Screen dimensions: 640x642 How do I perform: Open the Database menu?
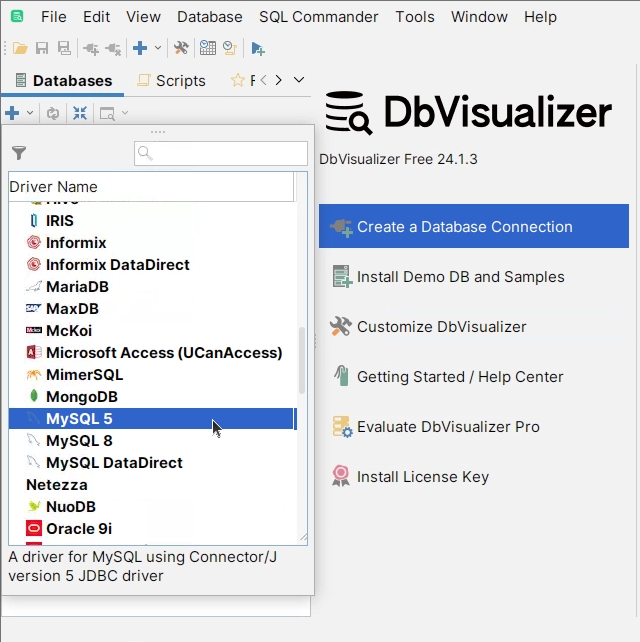coord(209,17)
